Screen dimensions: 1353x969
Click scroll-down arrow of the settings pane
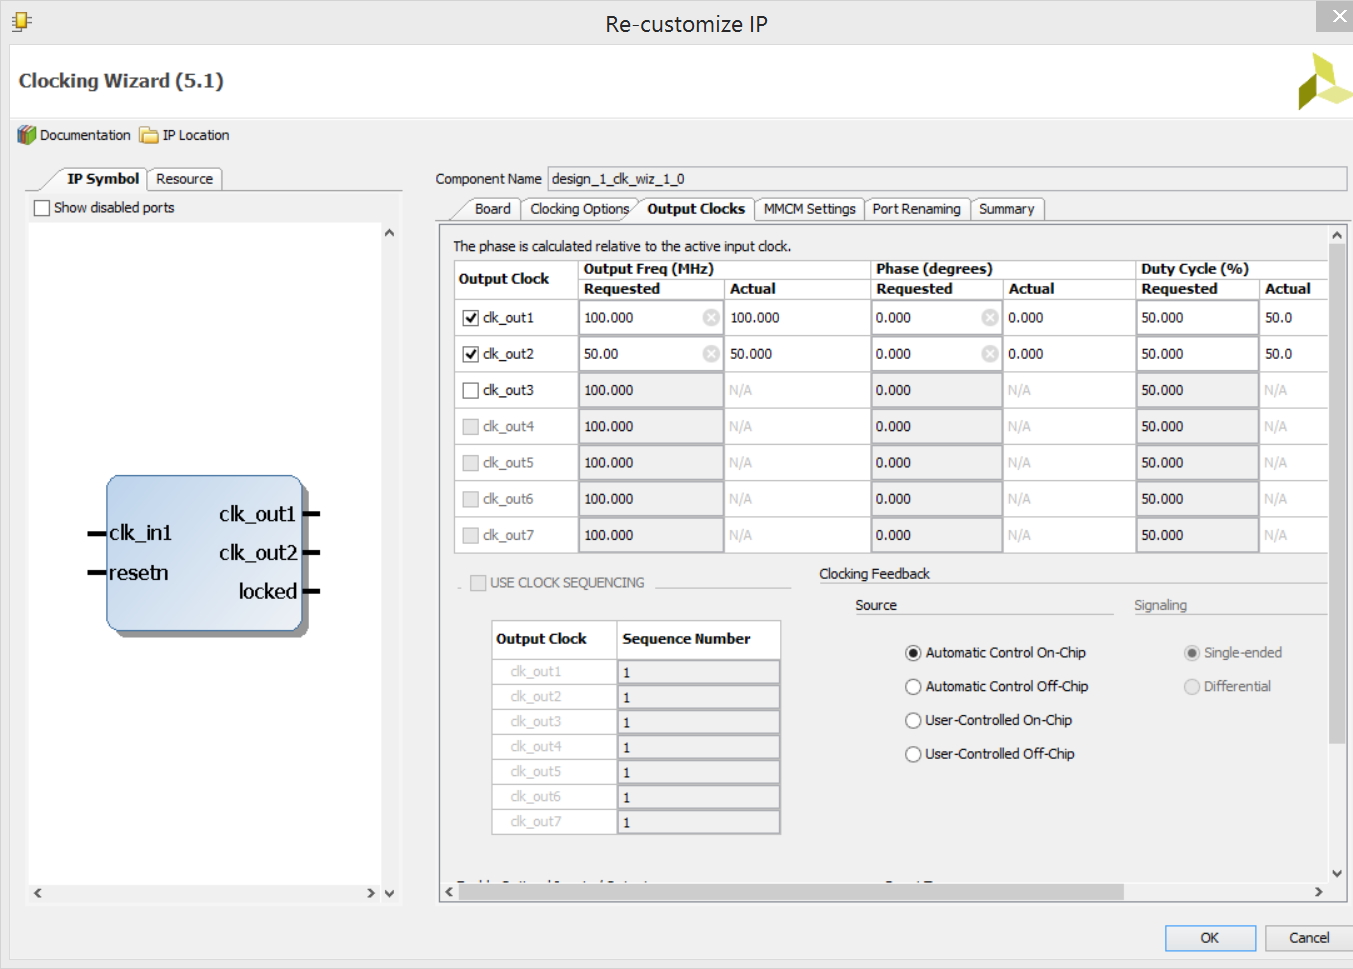1337,873
